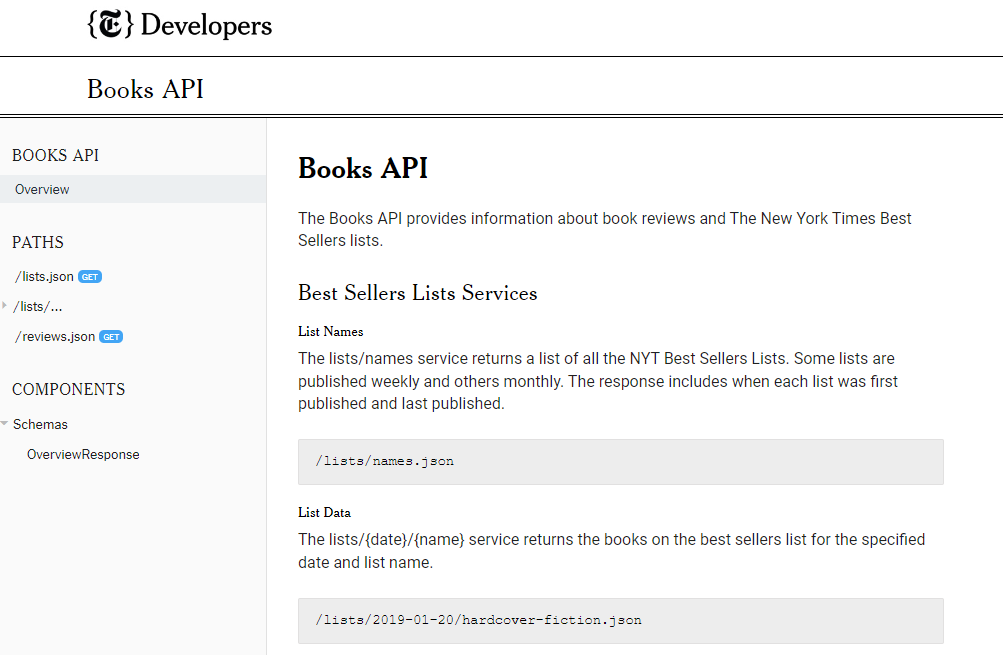Select Overview in the Books API sidebar
Screen dimensions: 1003x655
coord(41,189)
